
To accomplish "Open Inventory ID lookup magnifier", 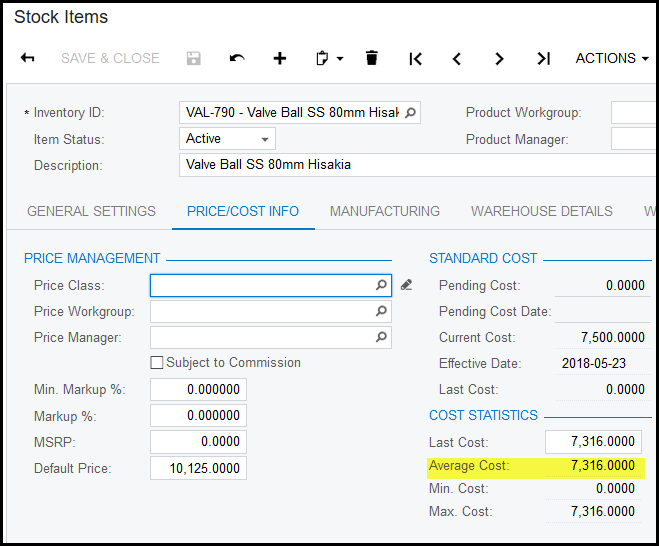I will click(x=410, y=112).
